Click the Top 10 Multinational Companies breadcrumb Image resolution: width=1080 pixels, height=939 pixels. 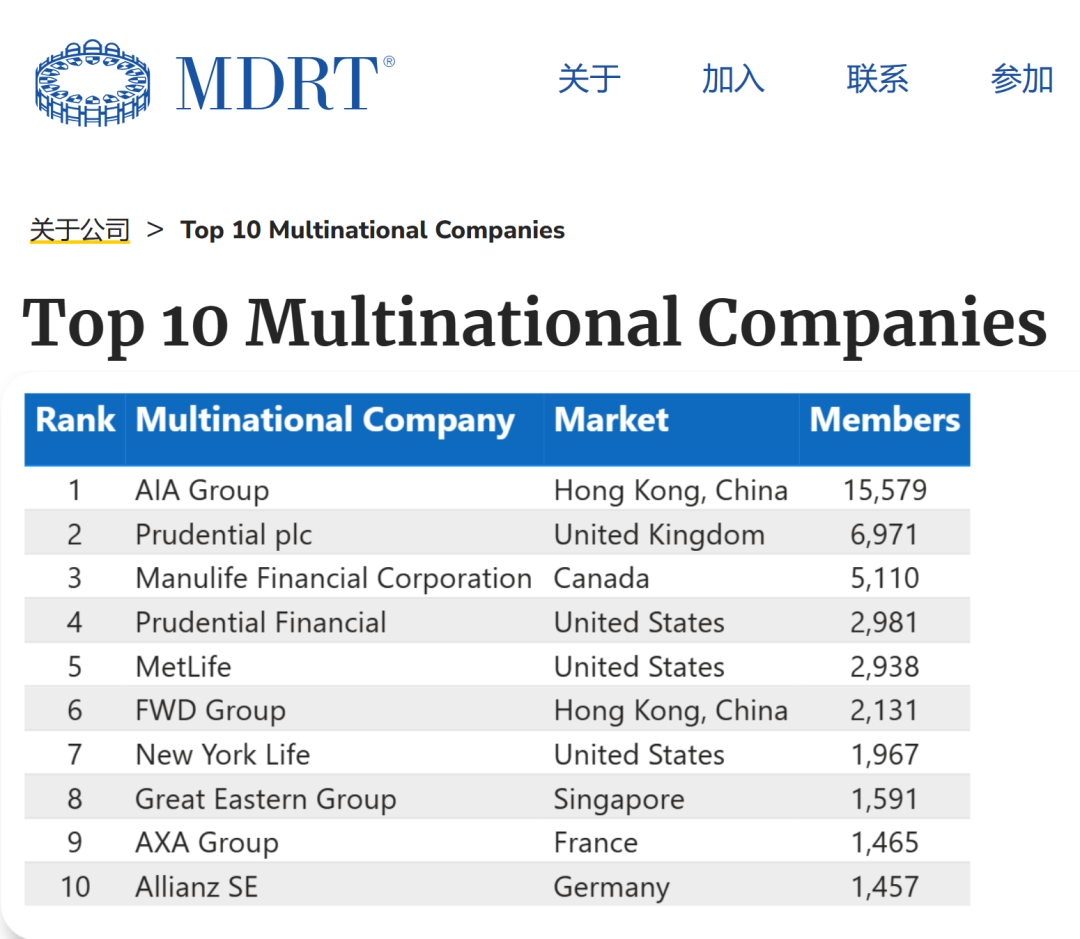pos(372,230)
